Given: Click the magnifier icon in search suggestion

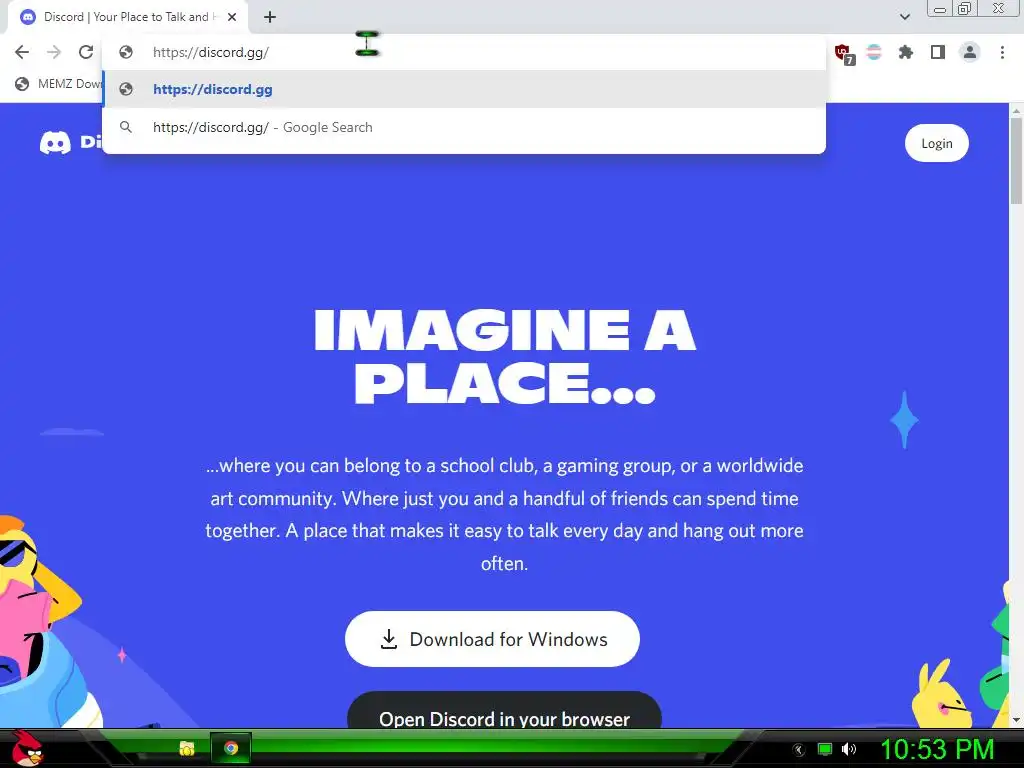Looking at the screenshot, I should click(126, 127).
